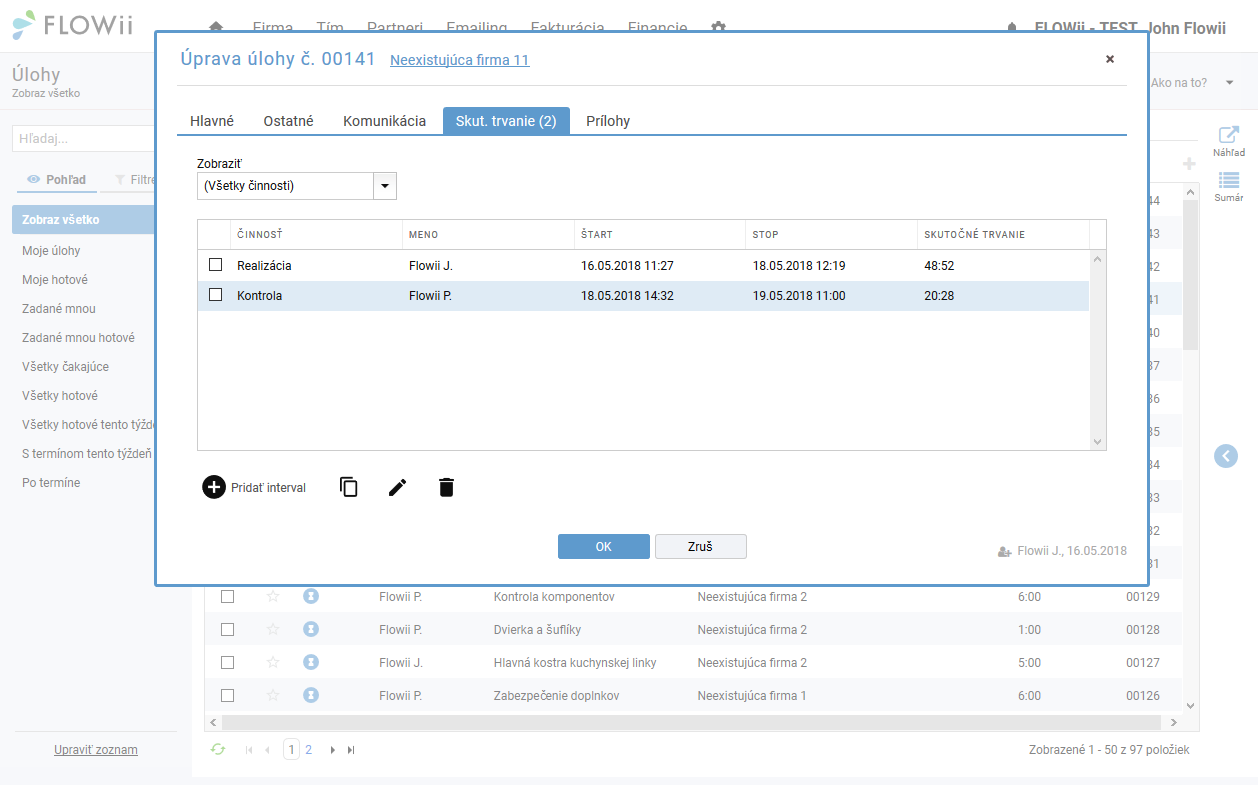This screenshot has width=1258, height=785.
Task: Switch to the Komunikácia tab
Action: pyautogui.click(x=384, y=121)
